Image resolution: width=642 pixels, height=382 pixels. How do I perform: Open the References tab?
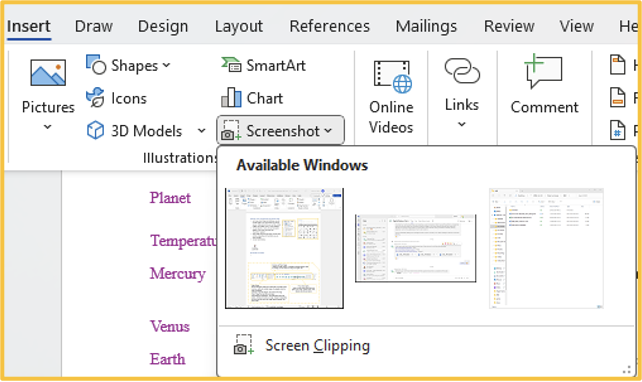click(x=330, y=27)
